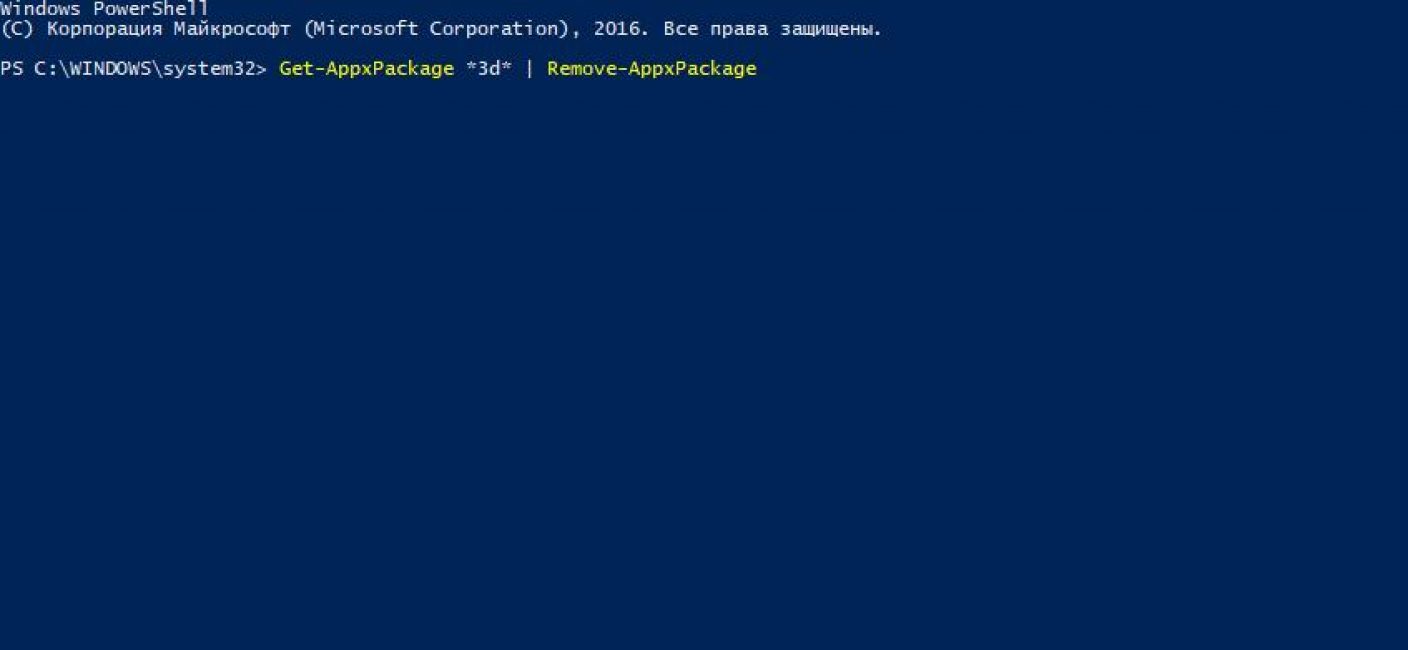Viewport: 1408px width, 650px height.
Task: Click the word PowerShell in header line
Action: tap(152, 9)
